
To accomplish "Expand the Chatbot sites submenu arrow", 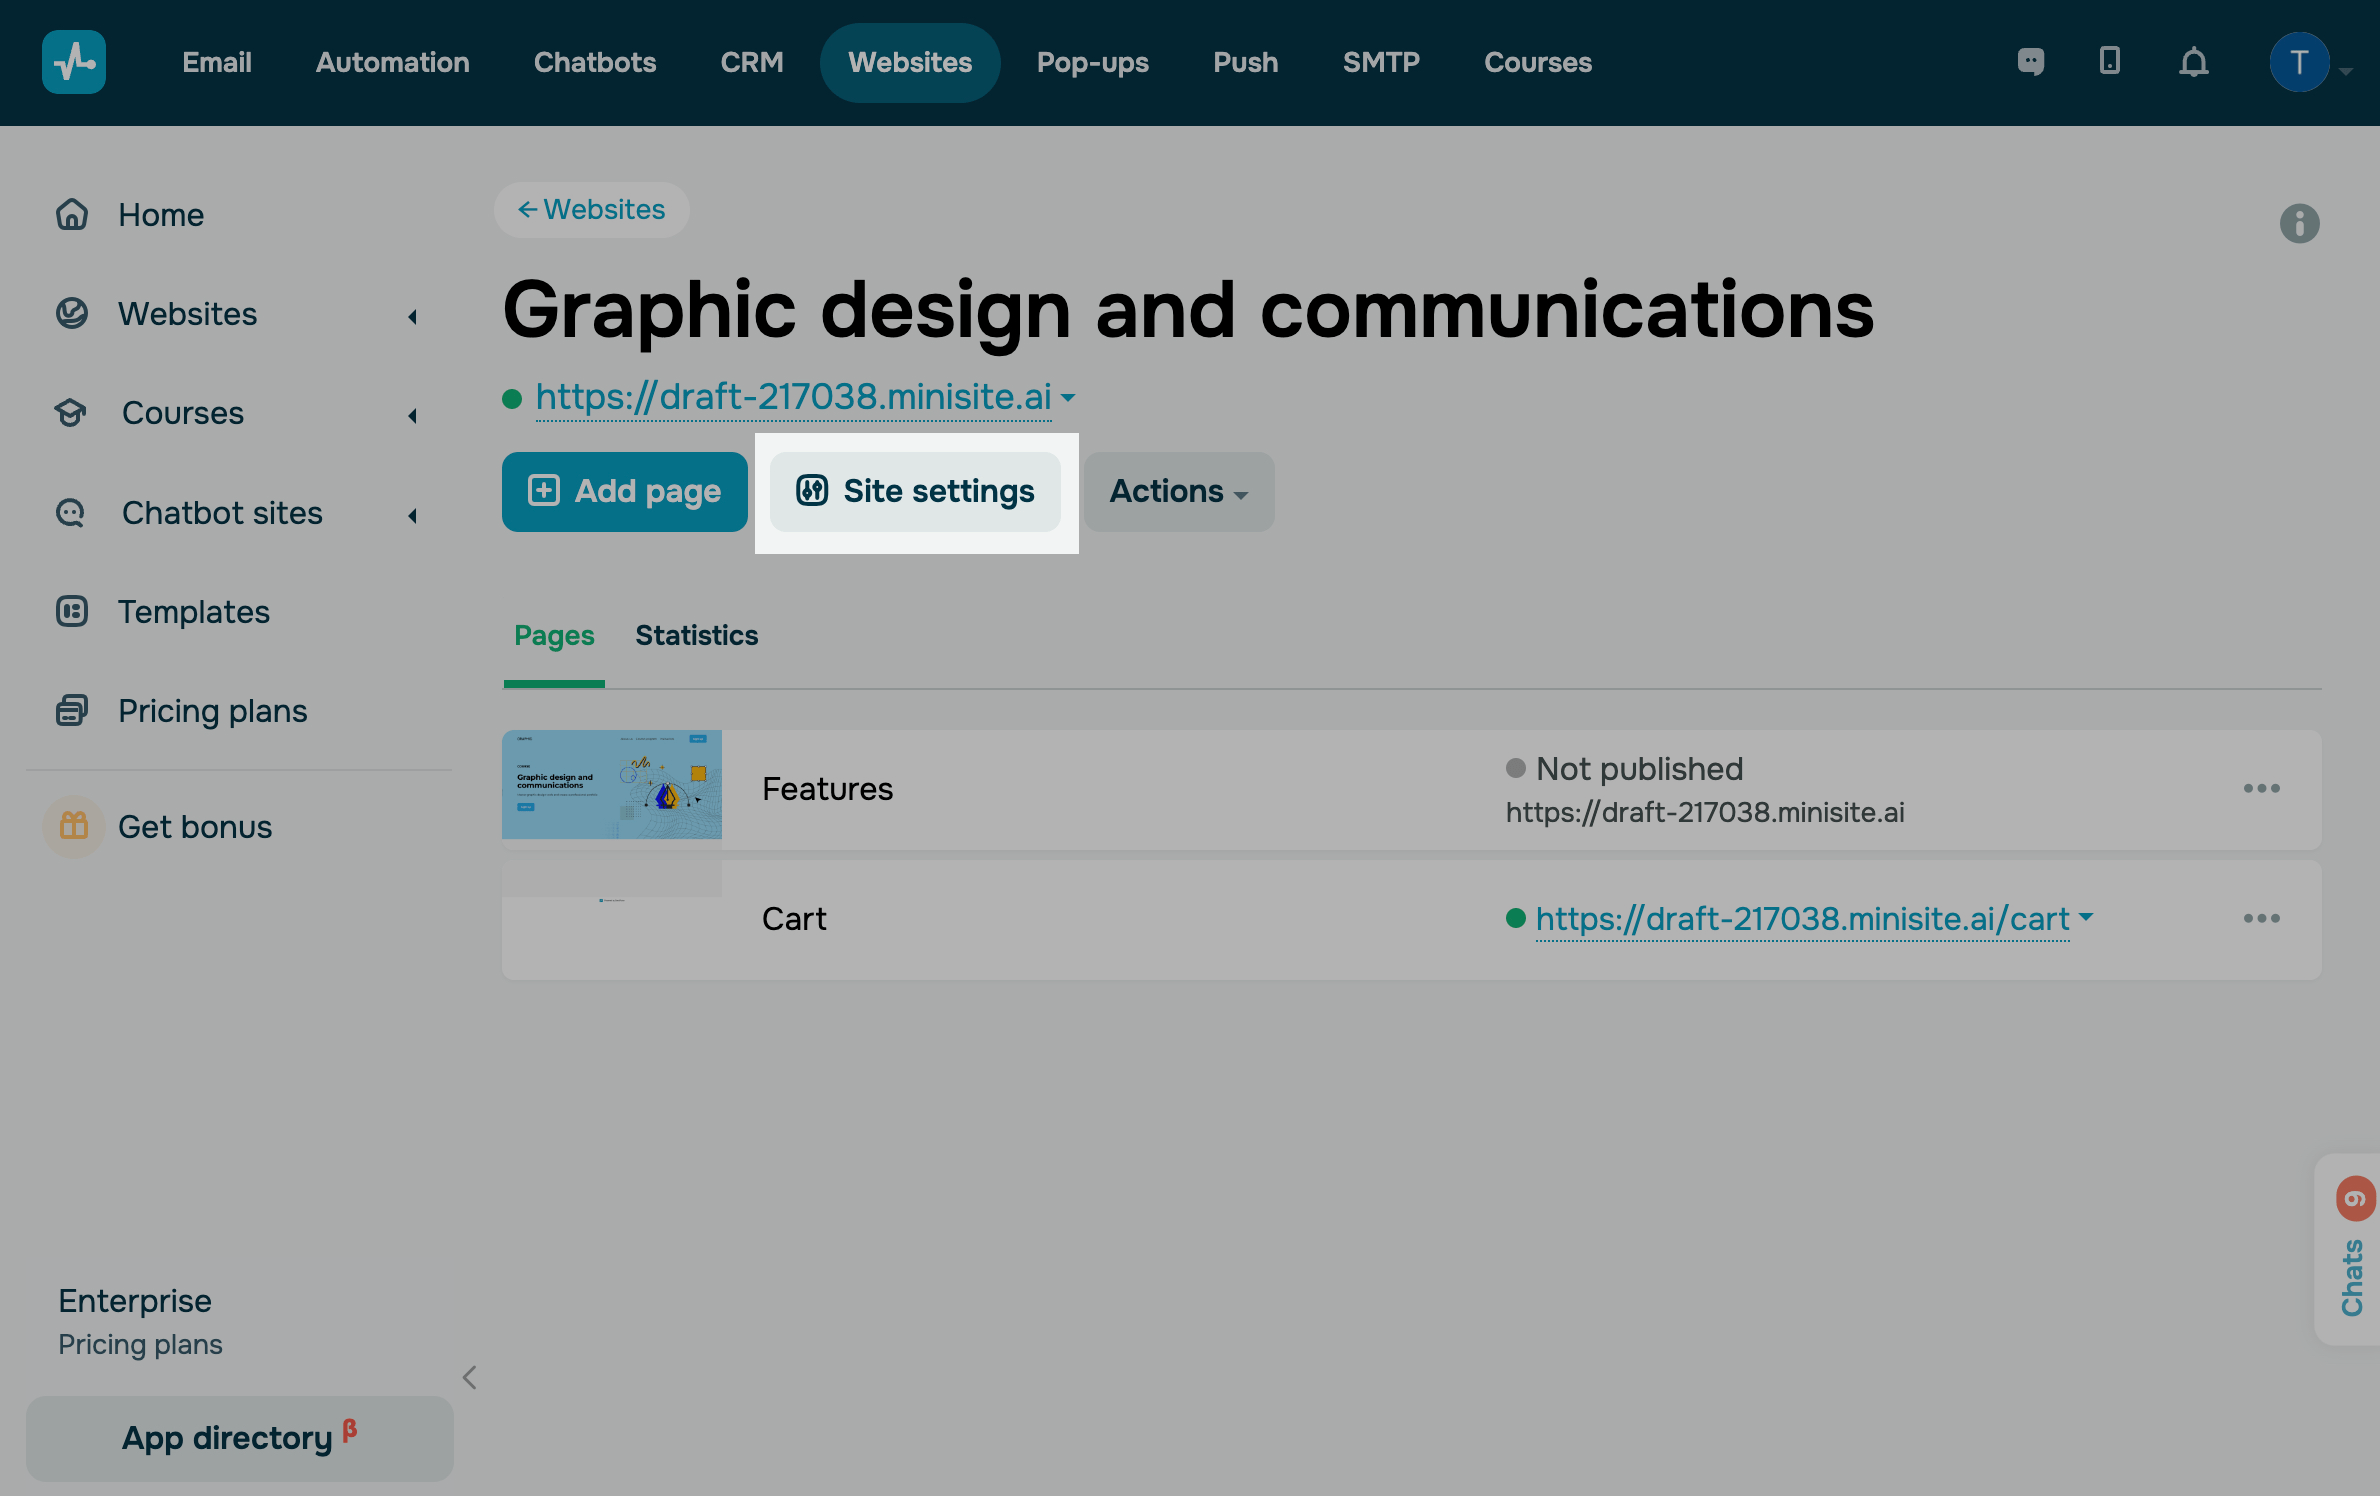I will click(412, 516).
